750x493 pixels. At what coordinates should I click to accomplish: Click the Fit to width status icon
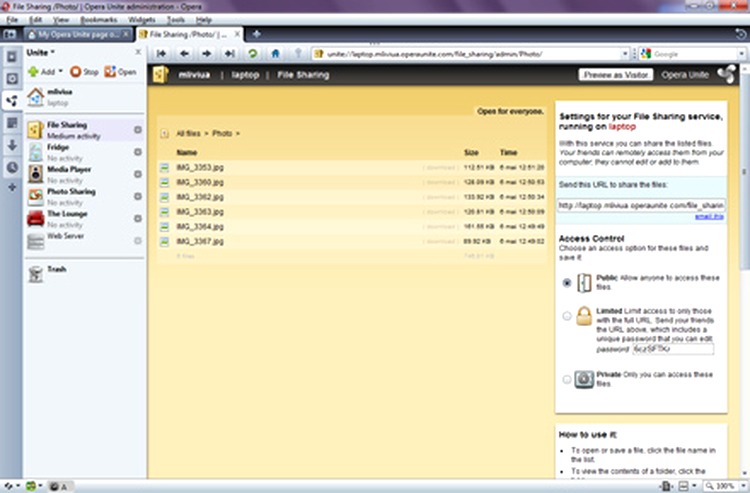(665, 486)
